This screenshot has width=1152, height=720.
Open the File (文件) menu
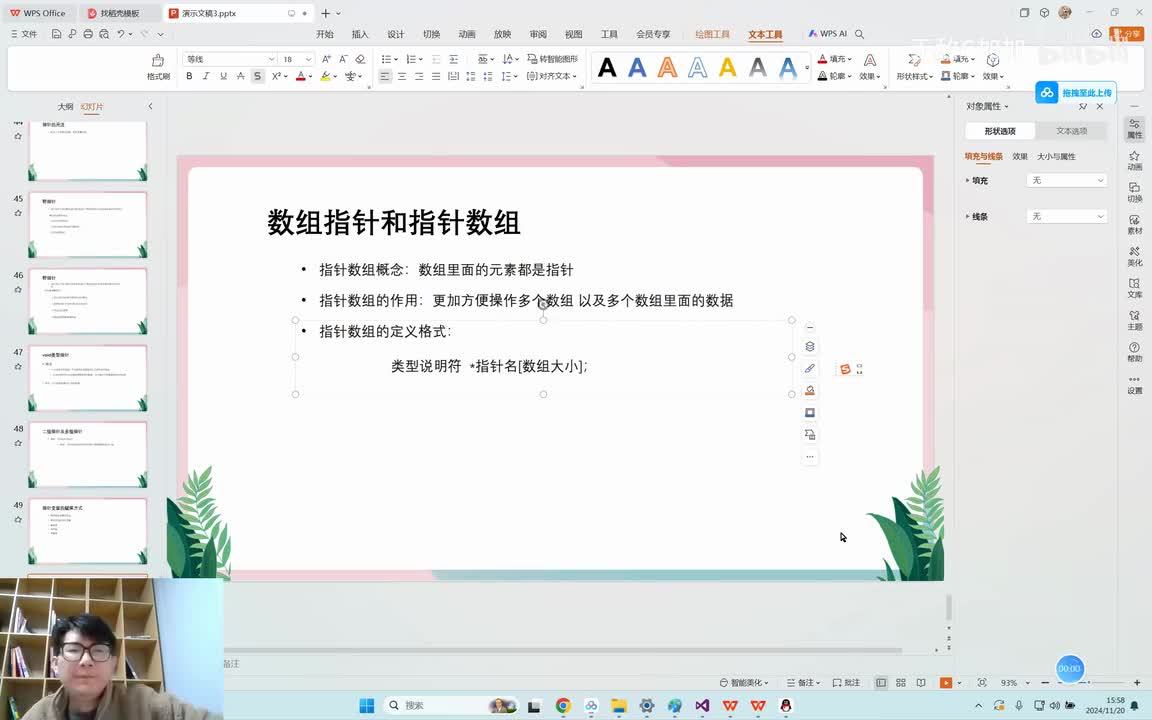point(24,34)
